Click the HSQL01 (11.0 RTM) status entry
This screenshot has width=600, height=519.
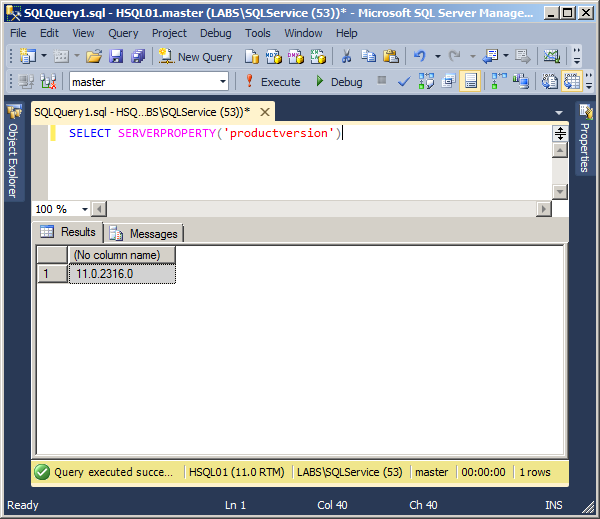[x=236, y=472]
